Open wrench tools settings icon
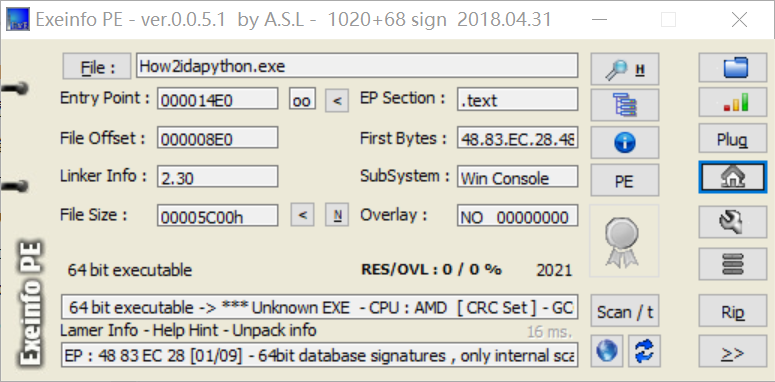775x382 pixels. coord(733,221)
